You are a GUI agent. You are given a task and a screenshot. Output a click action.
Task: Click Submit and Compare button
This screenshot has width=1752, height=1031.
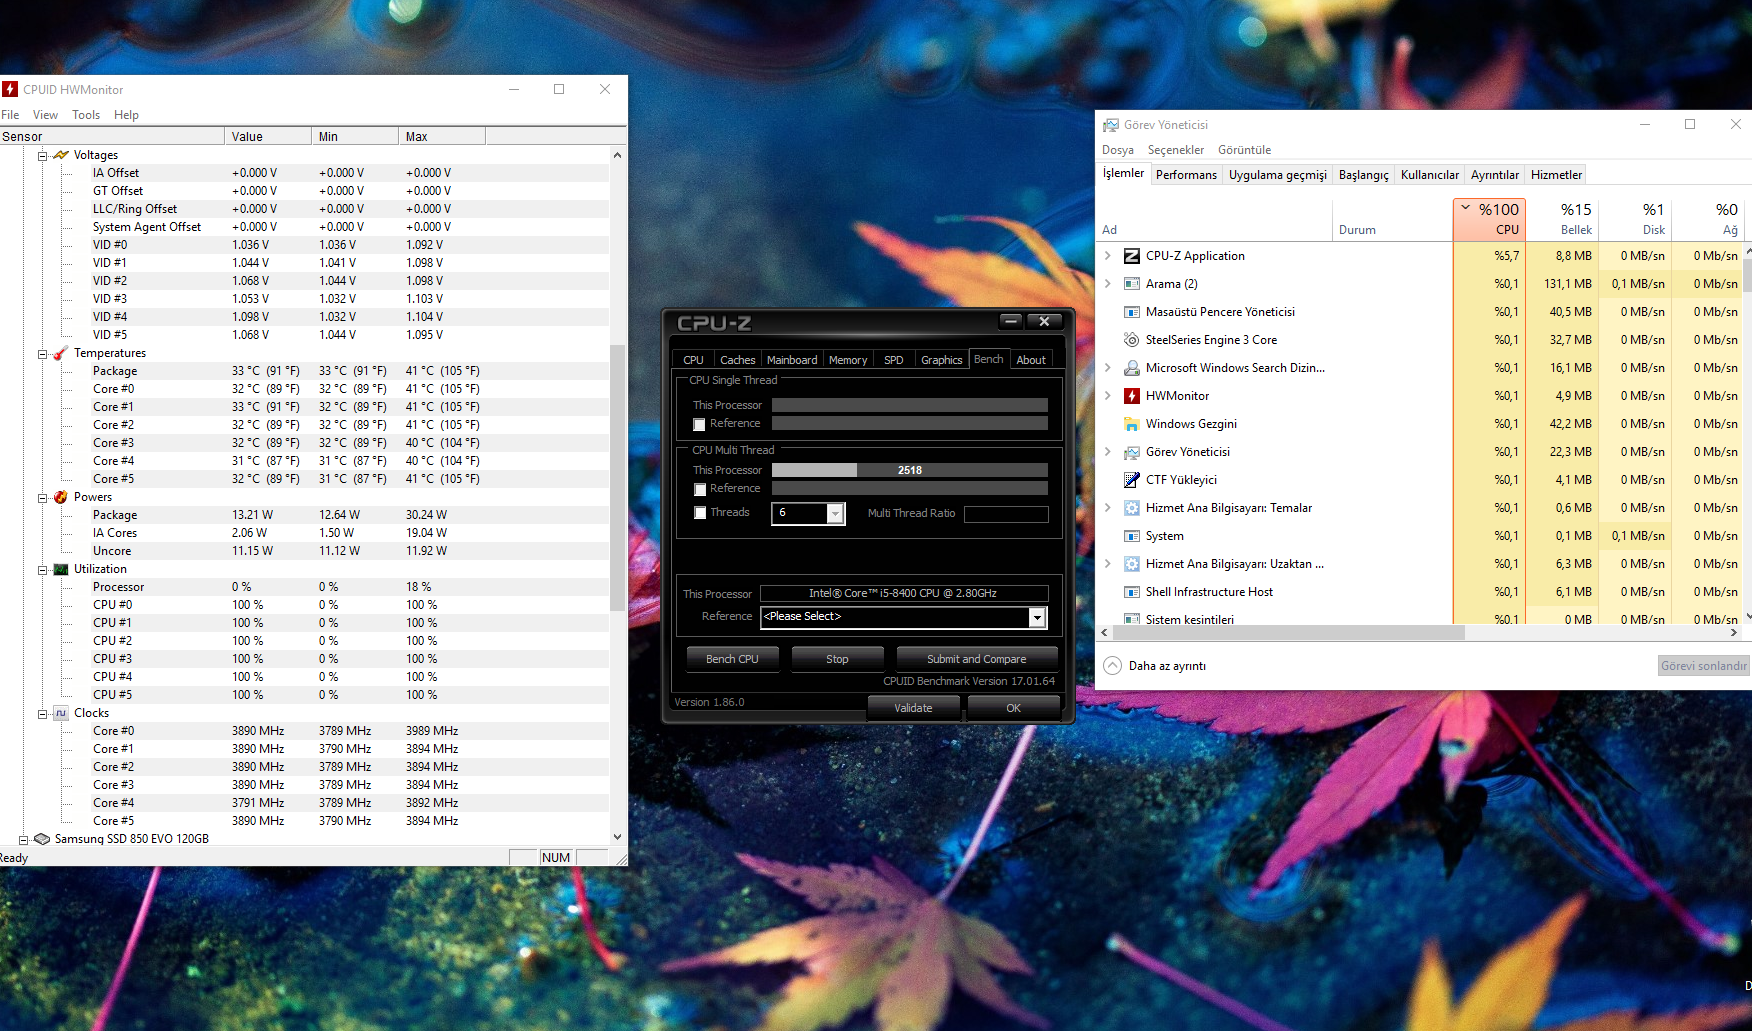tap(976, 659)
